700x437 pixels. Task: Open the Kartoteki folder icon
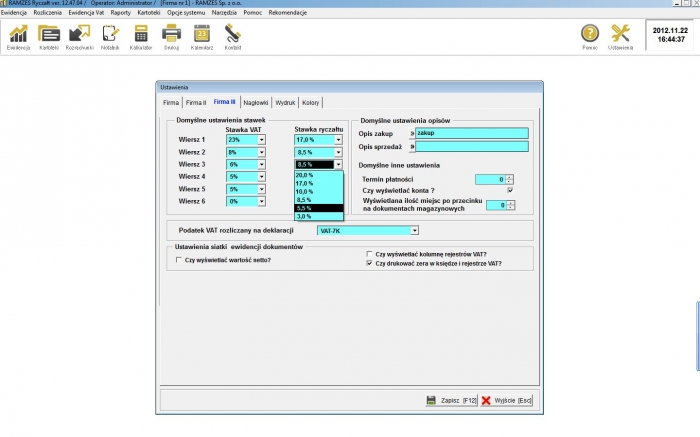[49, 37]
